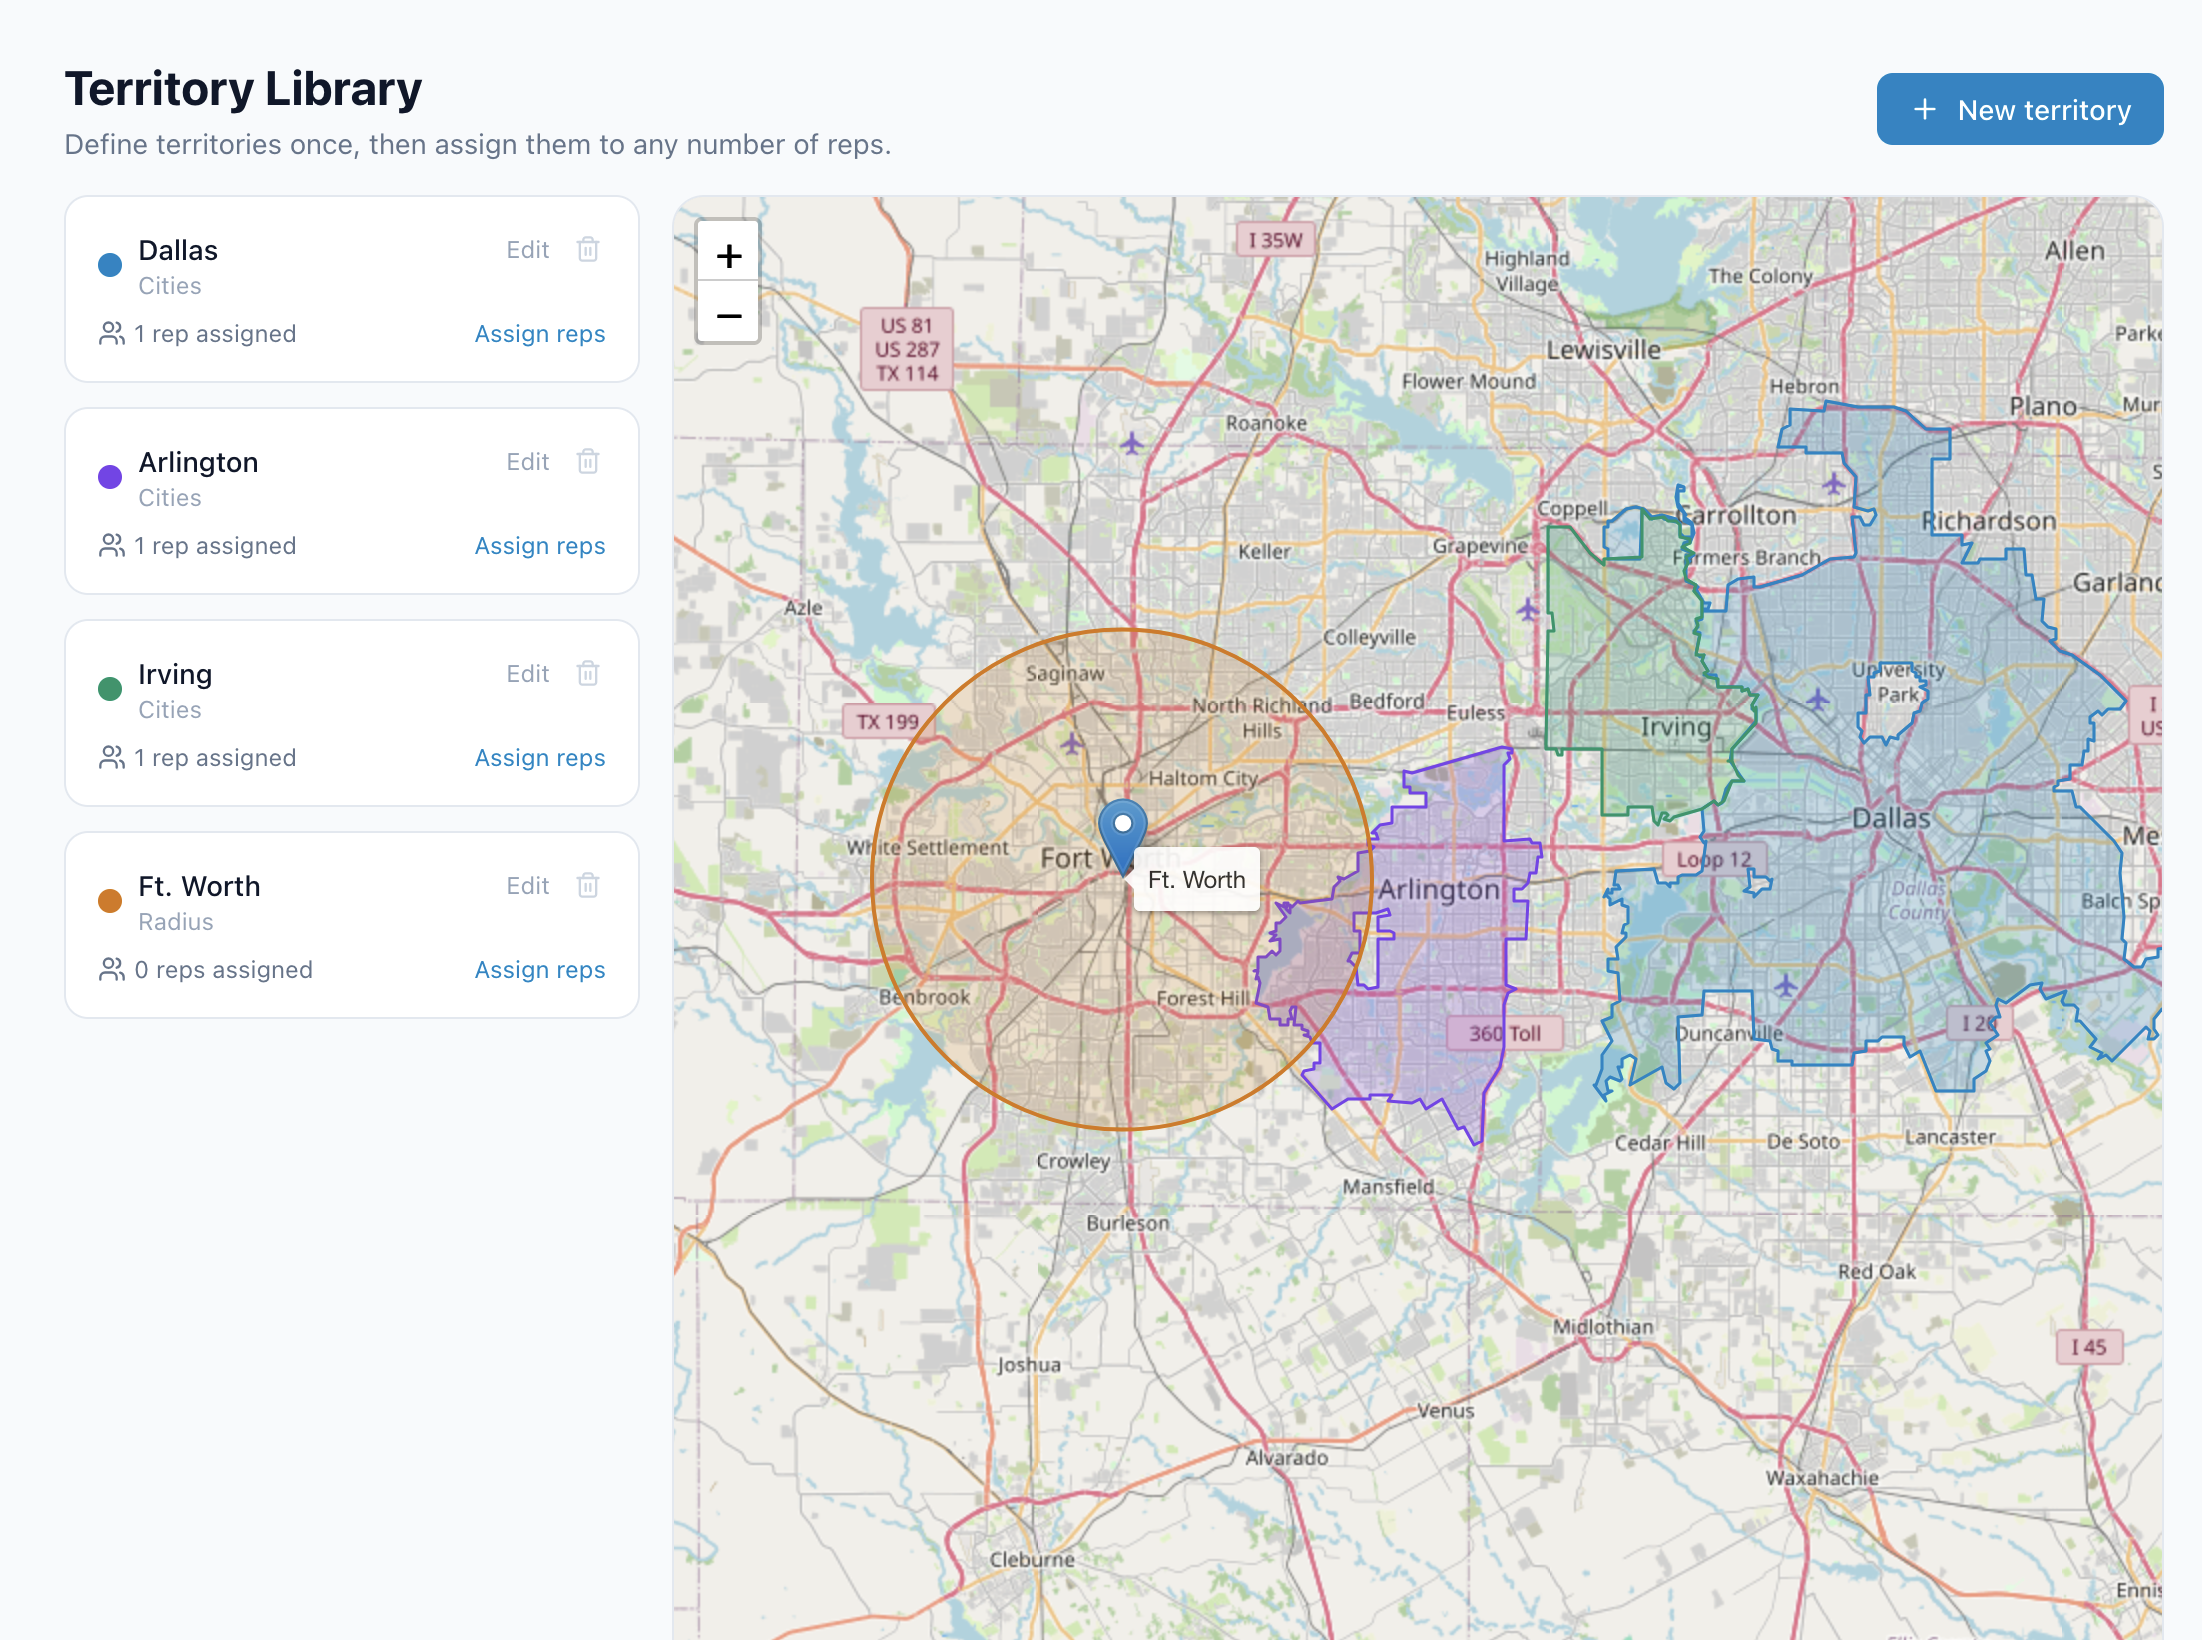Remove Irving territory via trash icon

tap(588, 673)
